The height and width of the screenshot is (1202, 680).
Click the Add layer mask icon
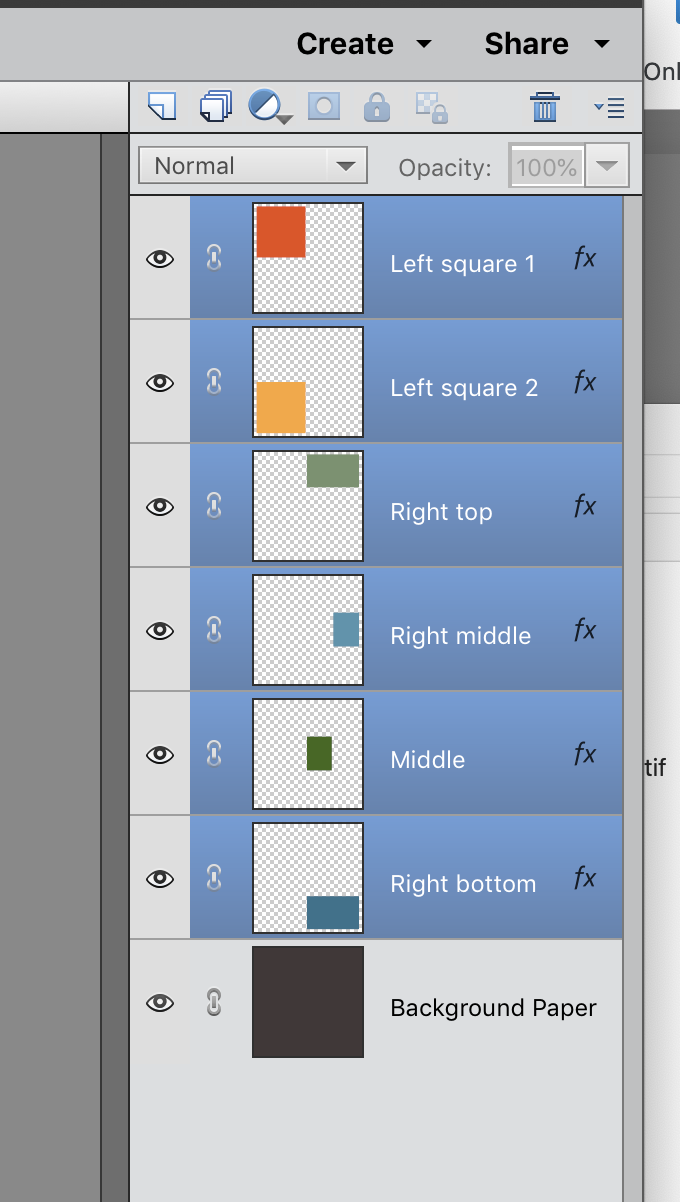pos(324,106)
